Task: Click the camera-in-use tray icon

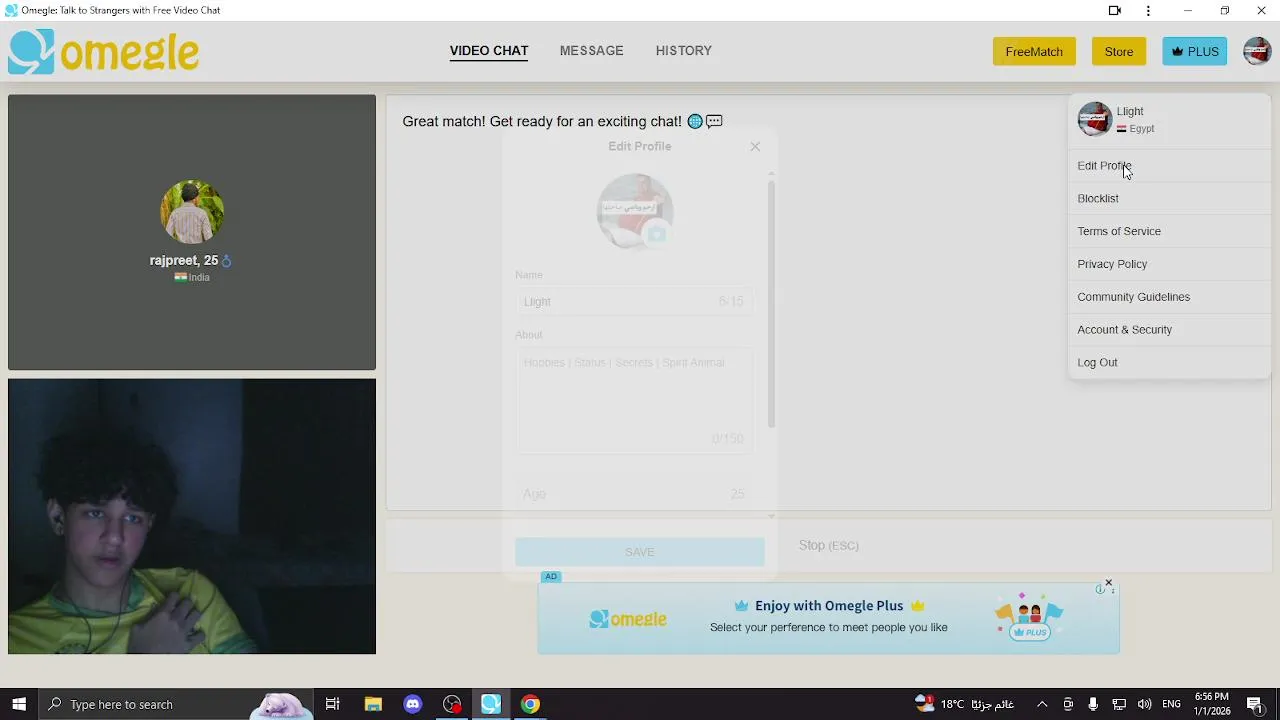Action: click(x=1068, y=704)
